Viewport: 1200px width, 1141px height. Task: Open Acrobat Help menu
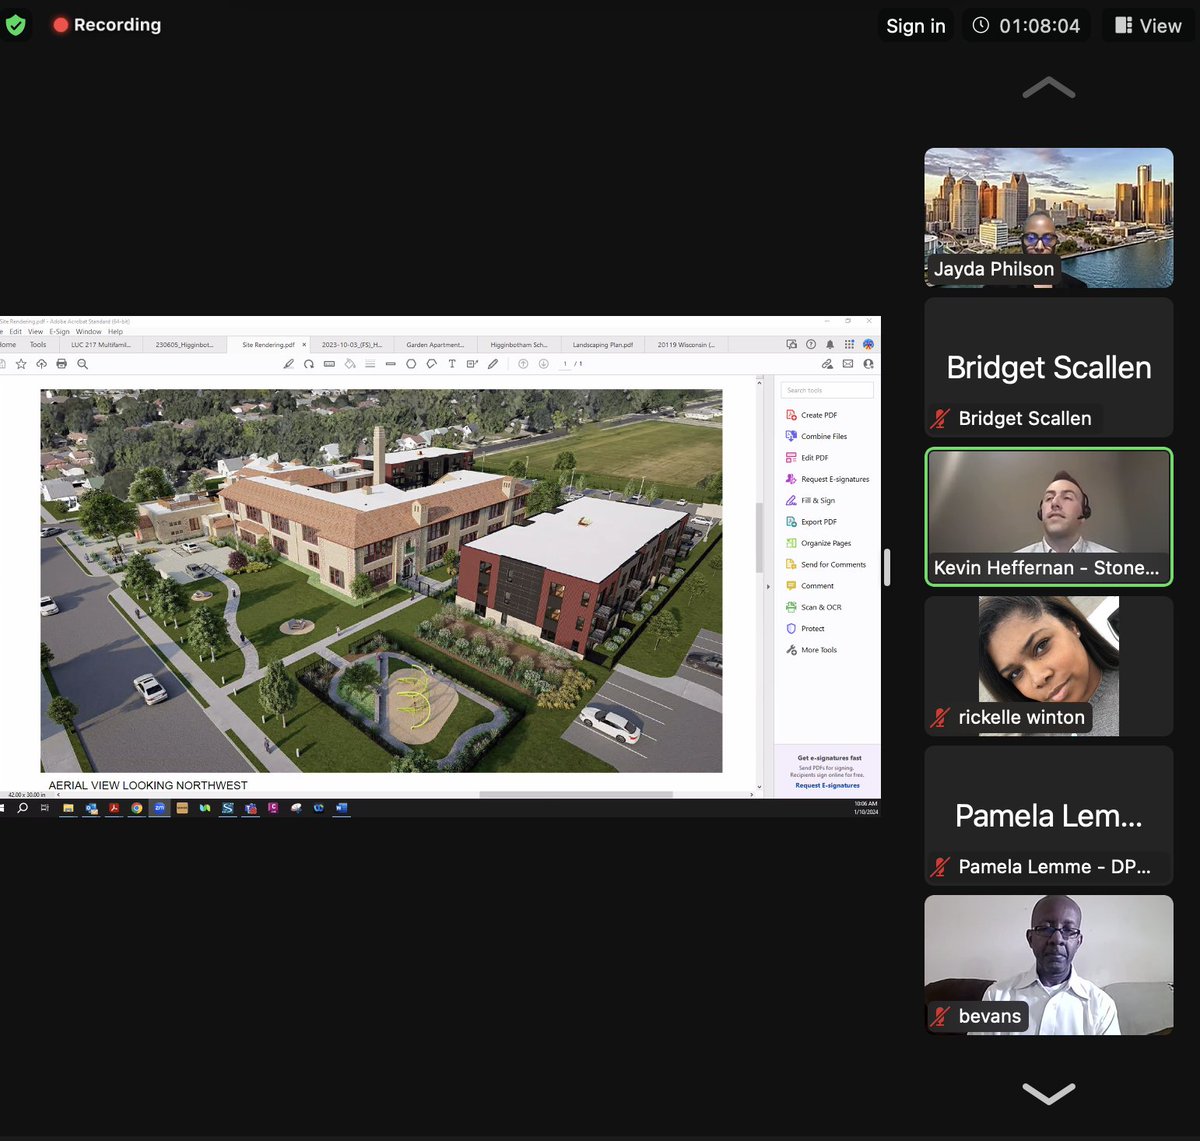coord(116,332)
